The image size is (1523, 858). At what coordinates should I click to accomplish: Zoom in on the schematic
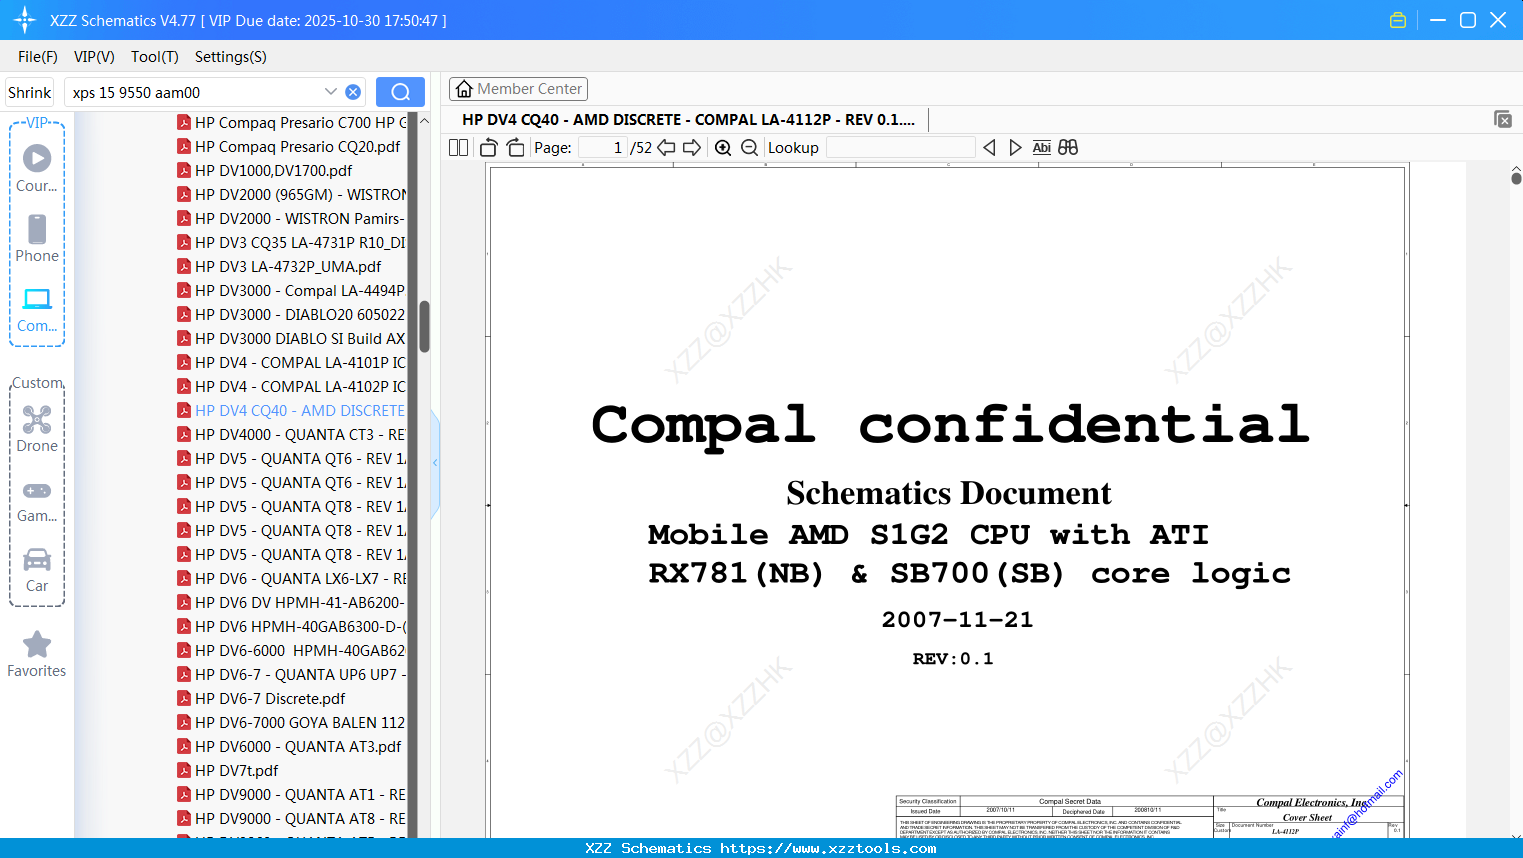point(723,148)
